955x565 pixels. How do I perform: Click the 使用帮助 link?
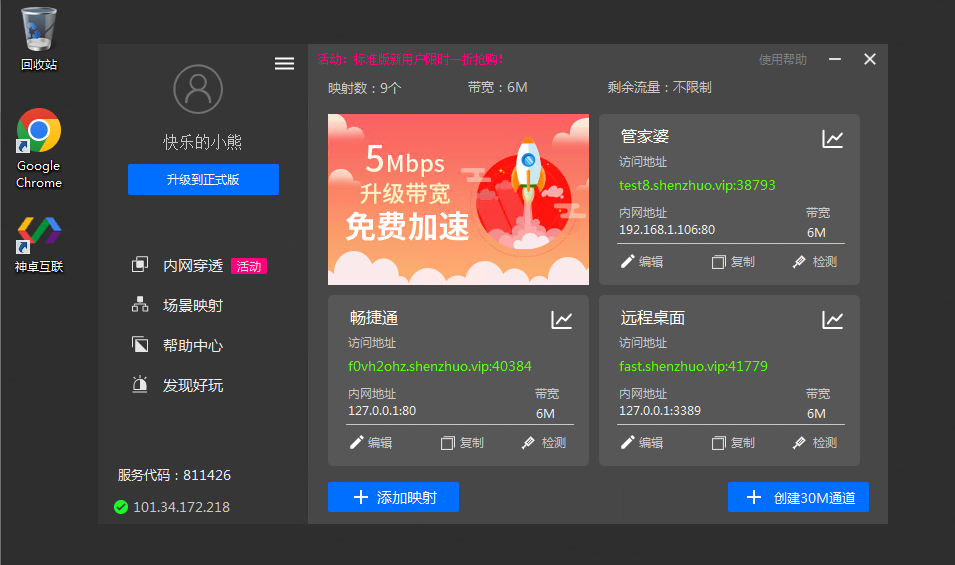783,59
